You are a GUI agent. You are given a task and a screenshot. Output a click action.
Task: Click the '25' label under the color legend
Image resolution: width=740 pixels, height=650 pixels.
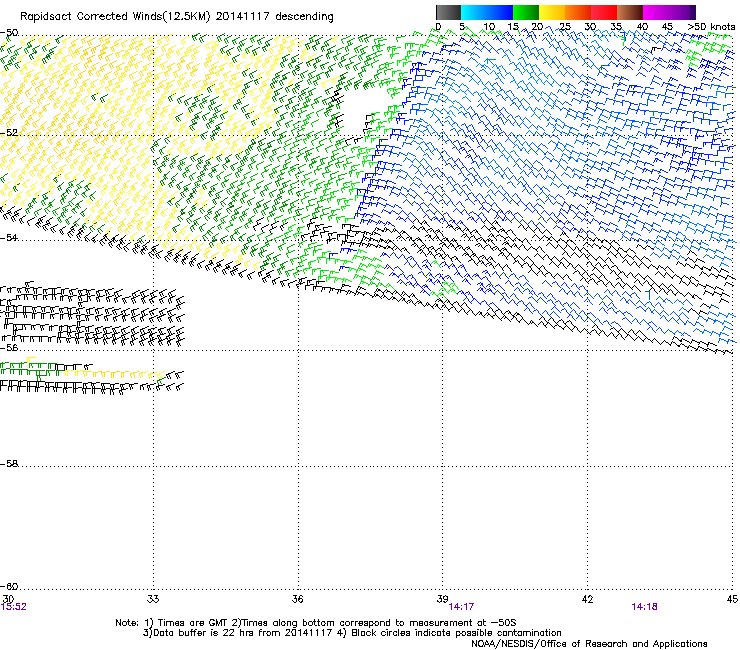[x=564, y=27]
